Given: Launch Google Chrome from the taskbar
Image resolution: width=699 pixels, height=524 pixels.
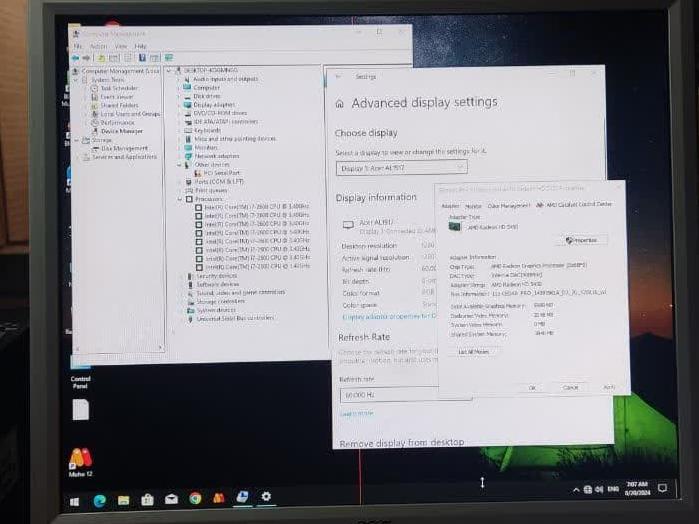Looking at the screenshot, I should [195, 498].
